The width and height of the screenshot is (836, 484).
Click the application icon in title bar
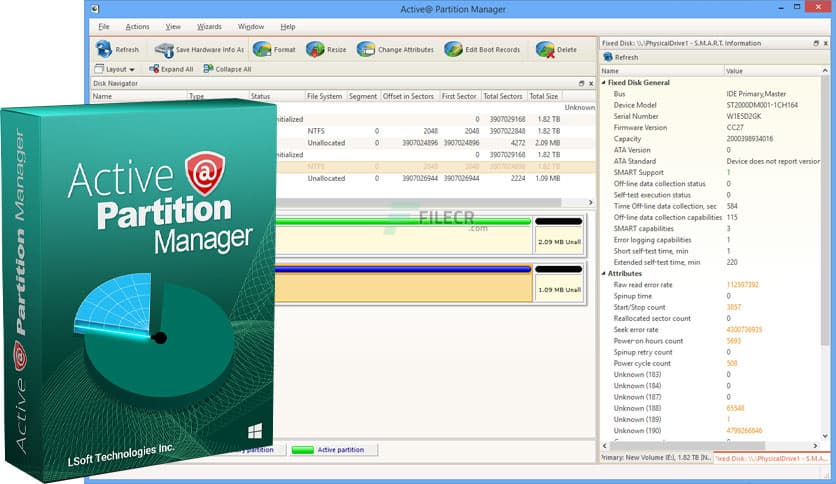click(x=95, y=9)
